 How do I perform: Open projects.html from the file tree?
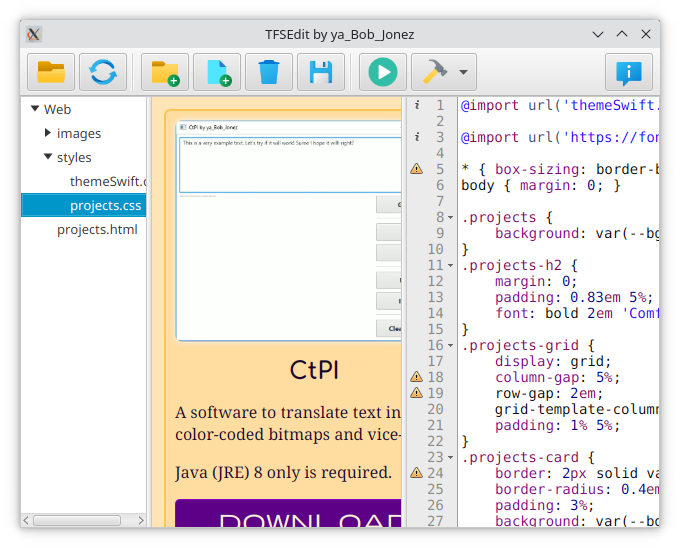pyautogui.click(x=97, y=229)
